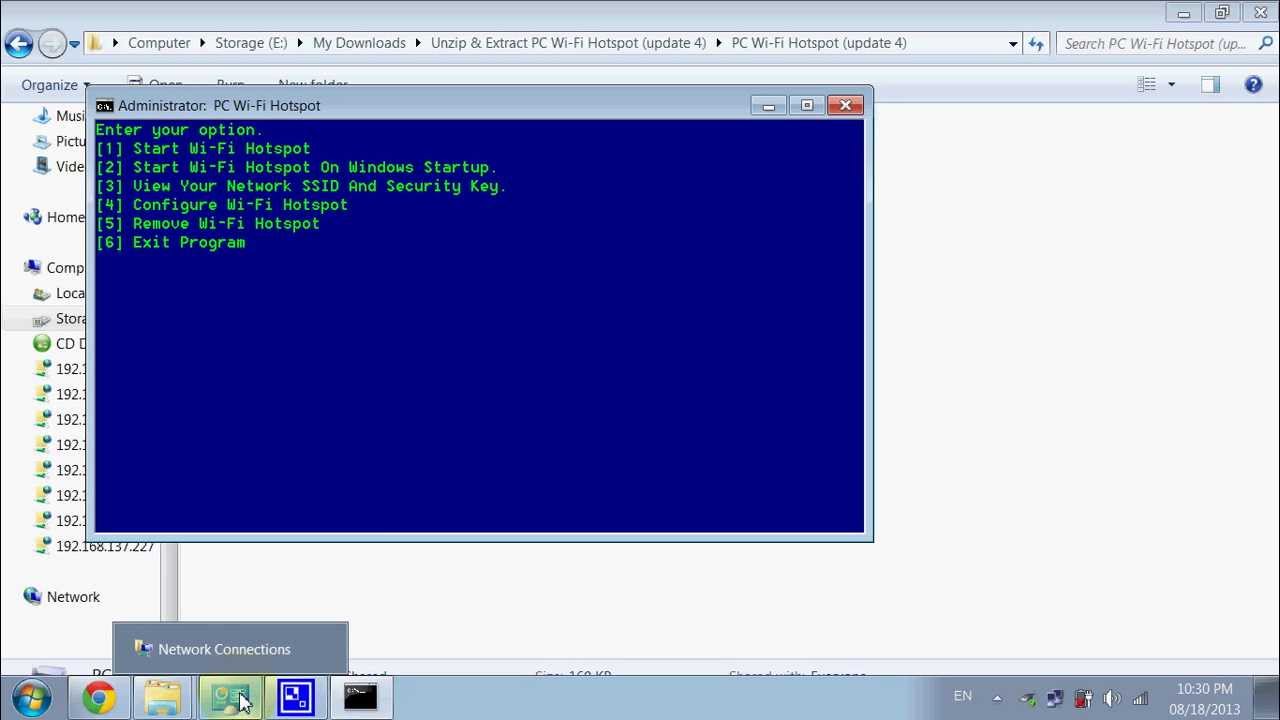
Task: Select the Network Connections preview label
Action: click(x=224, y=649)
